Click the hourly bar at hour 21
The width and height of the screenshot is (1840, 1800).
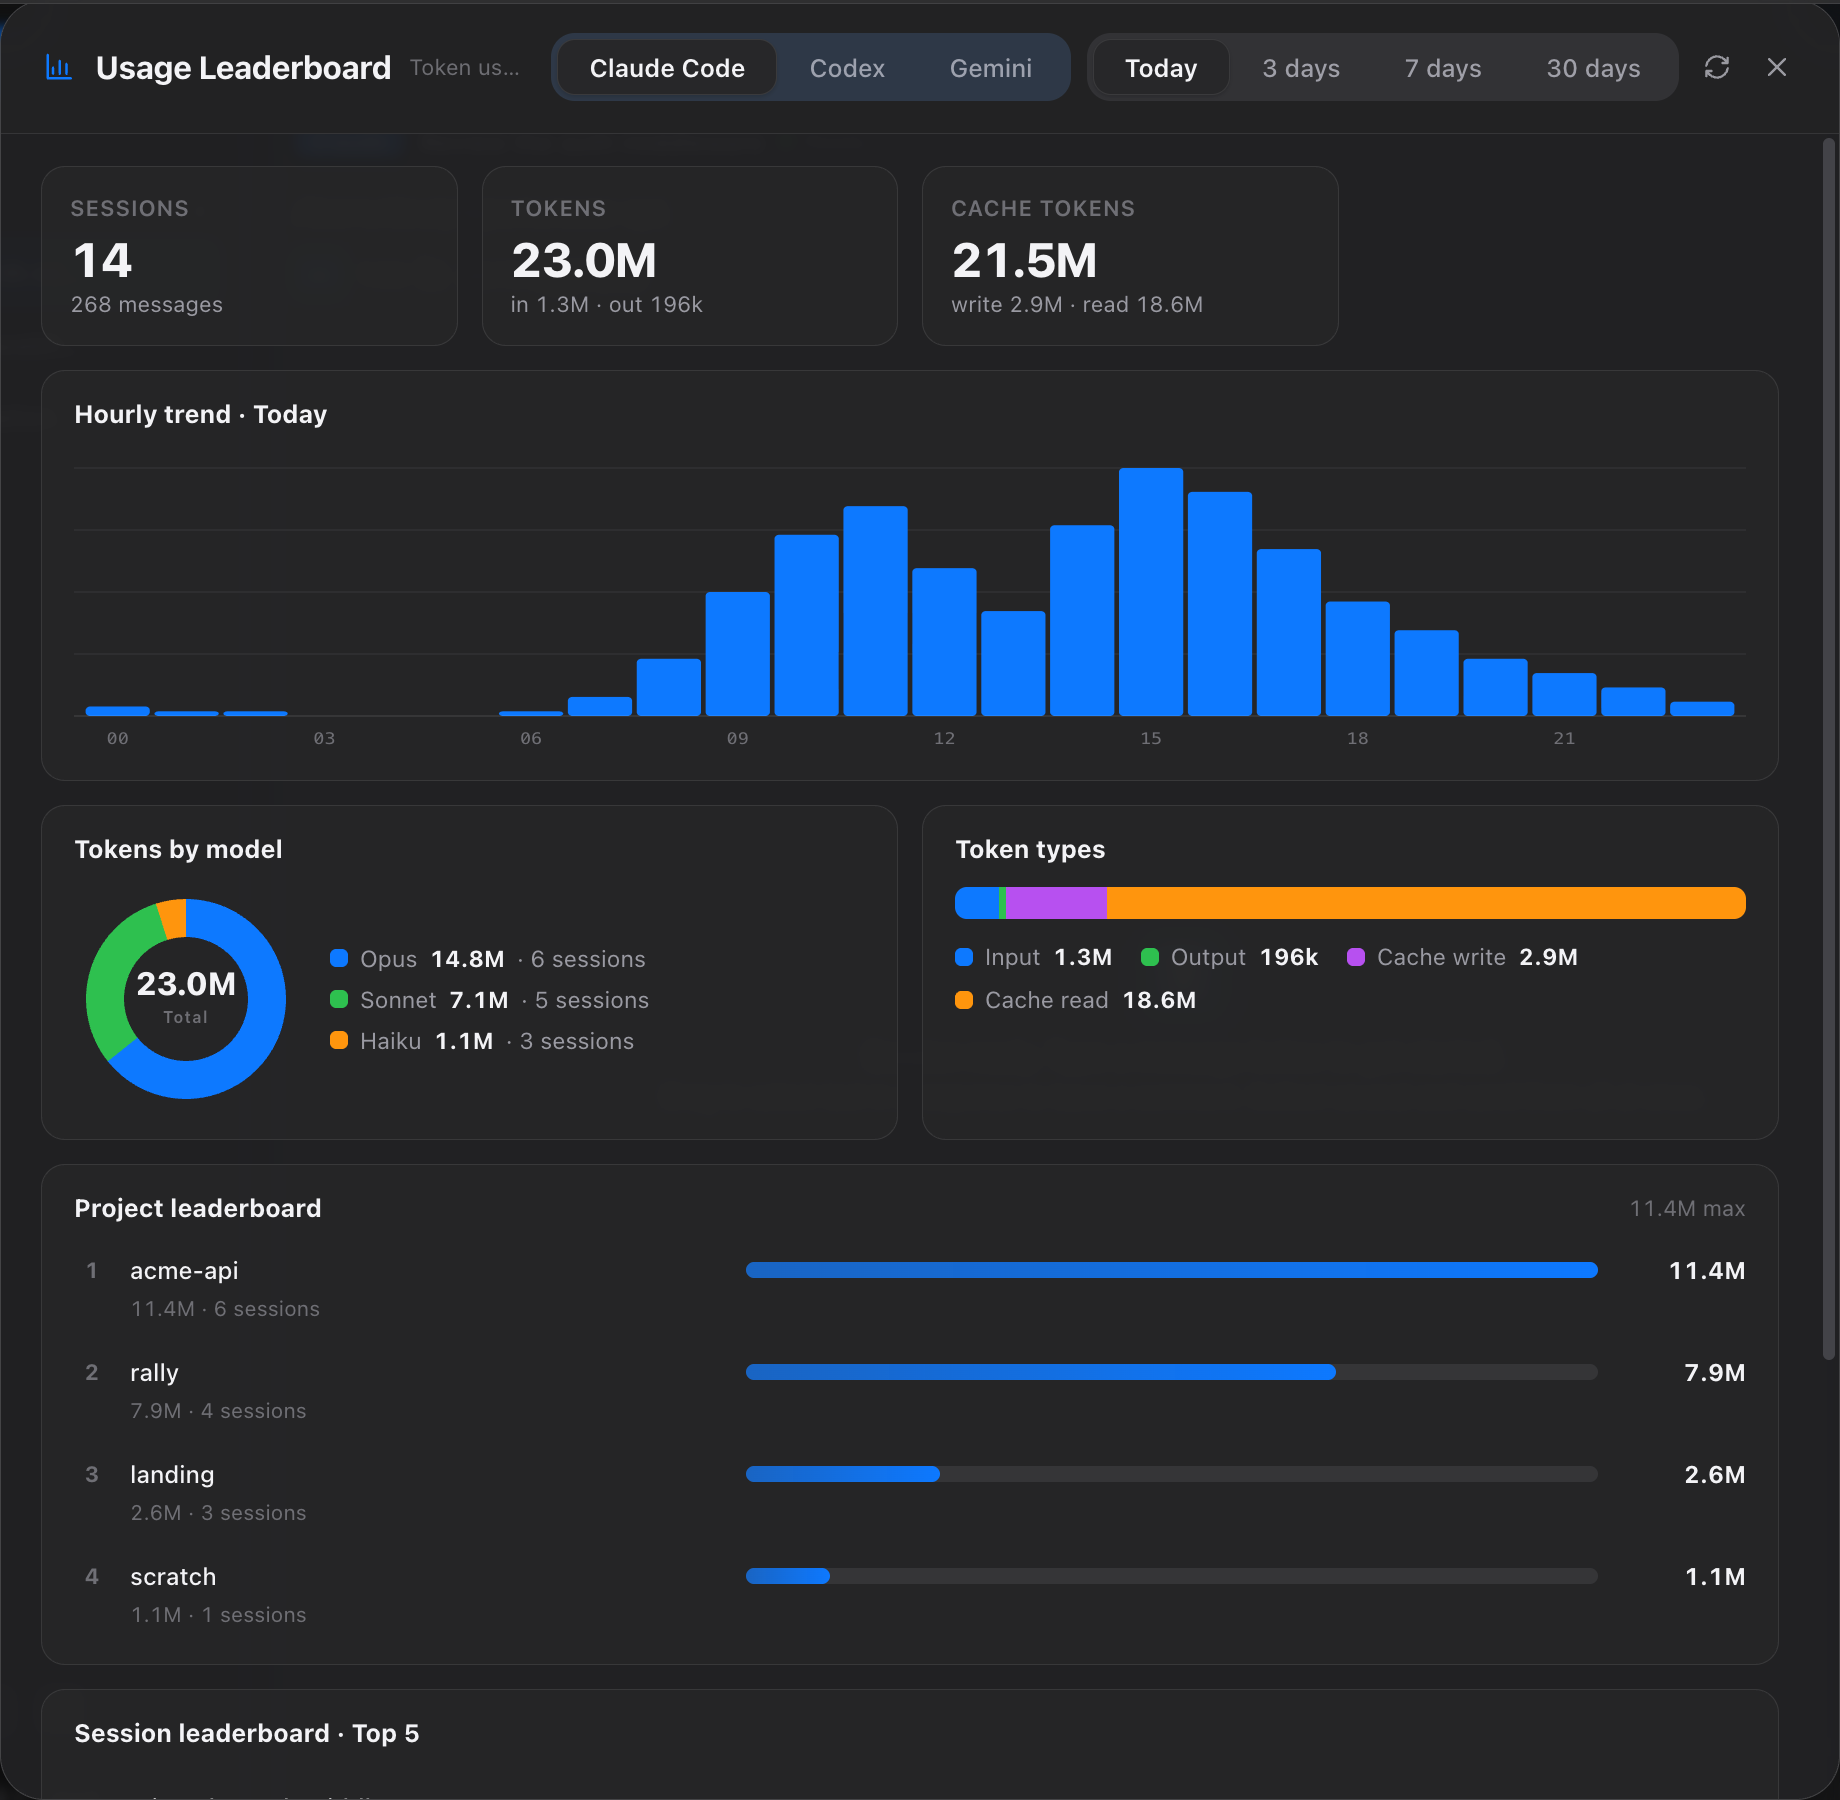1564,694
